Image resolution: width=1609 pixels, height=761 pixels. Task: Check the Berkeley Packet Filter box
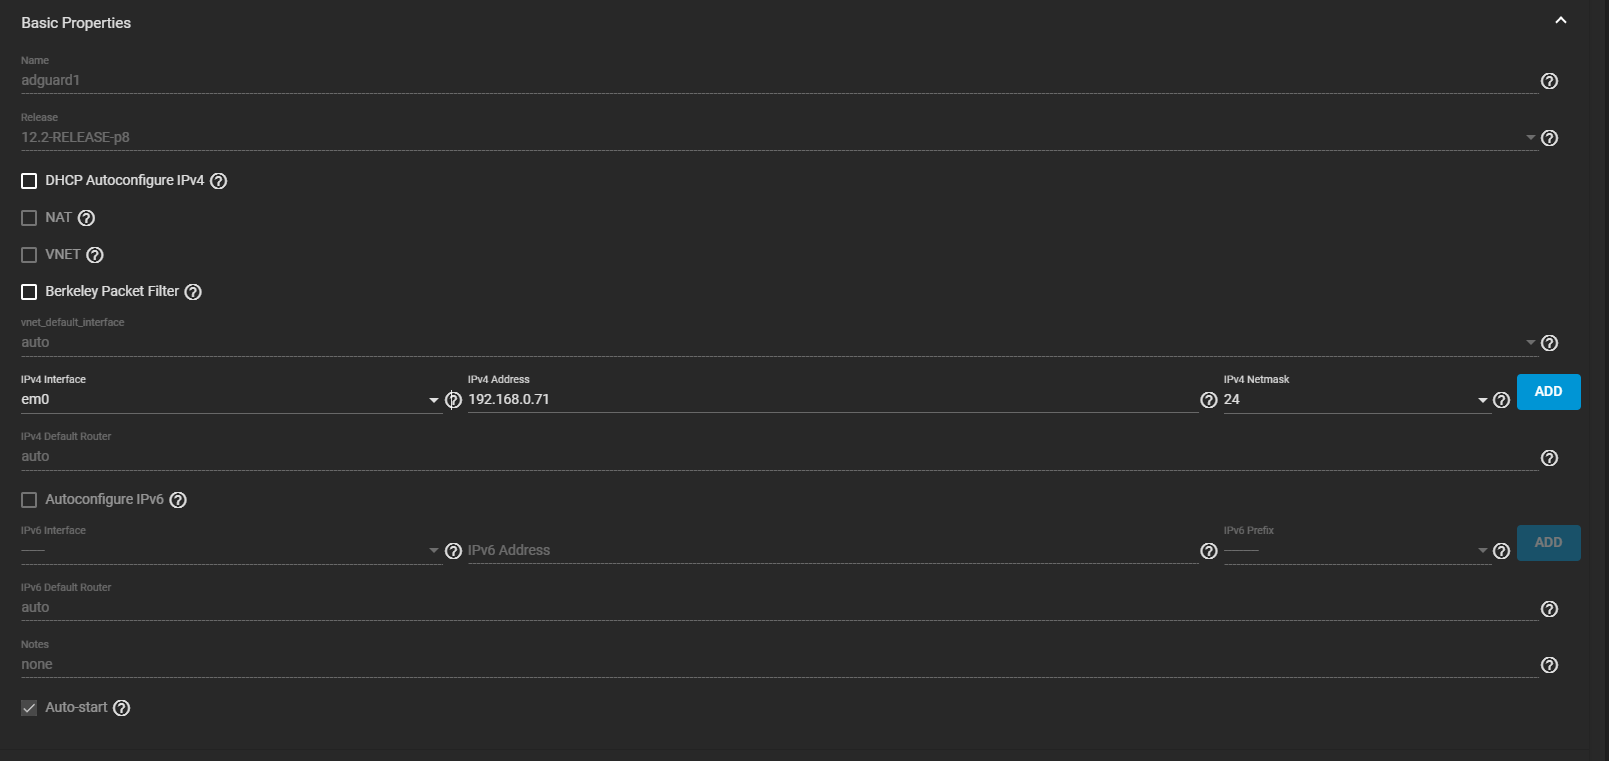pos(29,292)
